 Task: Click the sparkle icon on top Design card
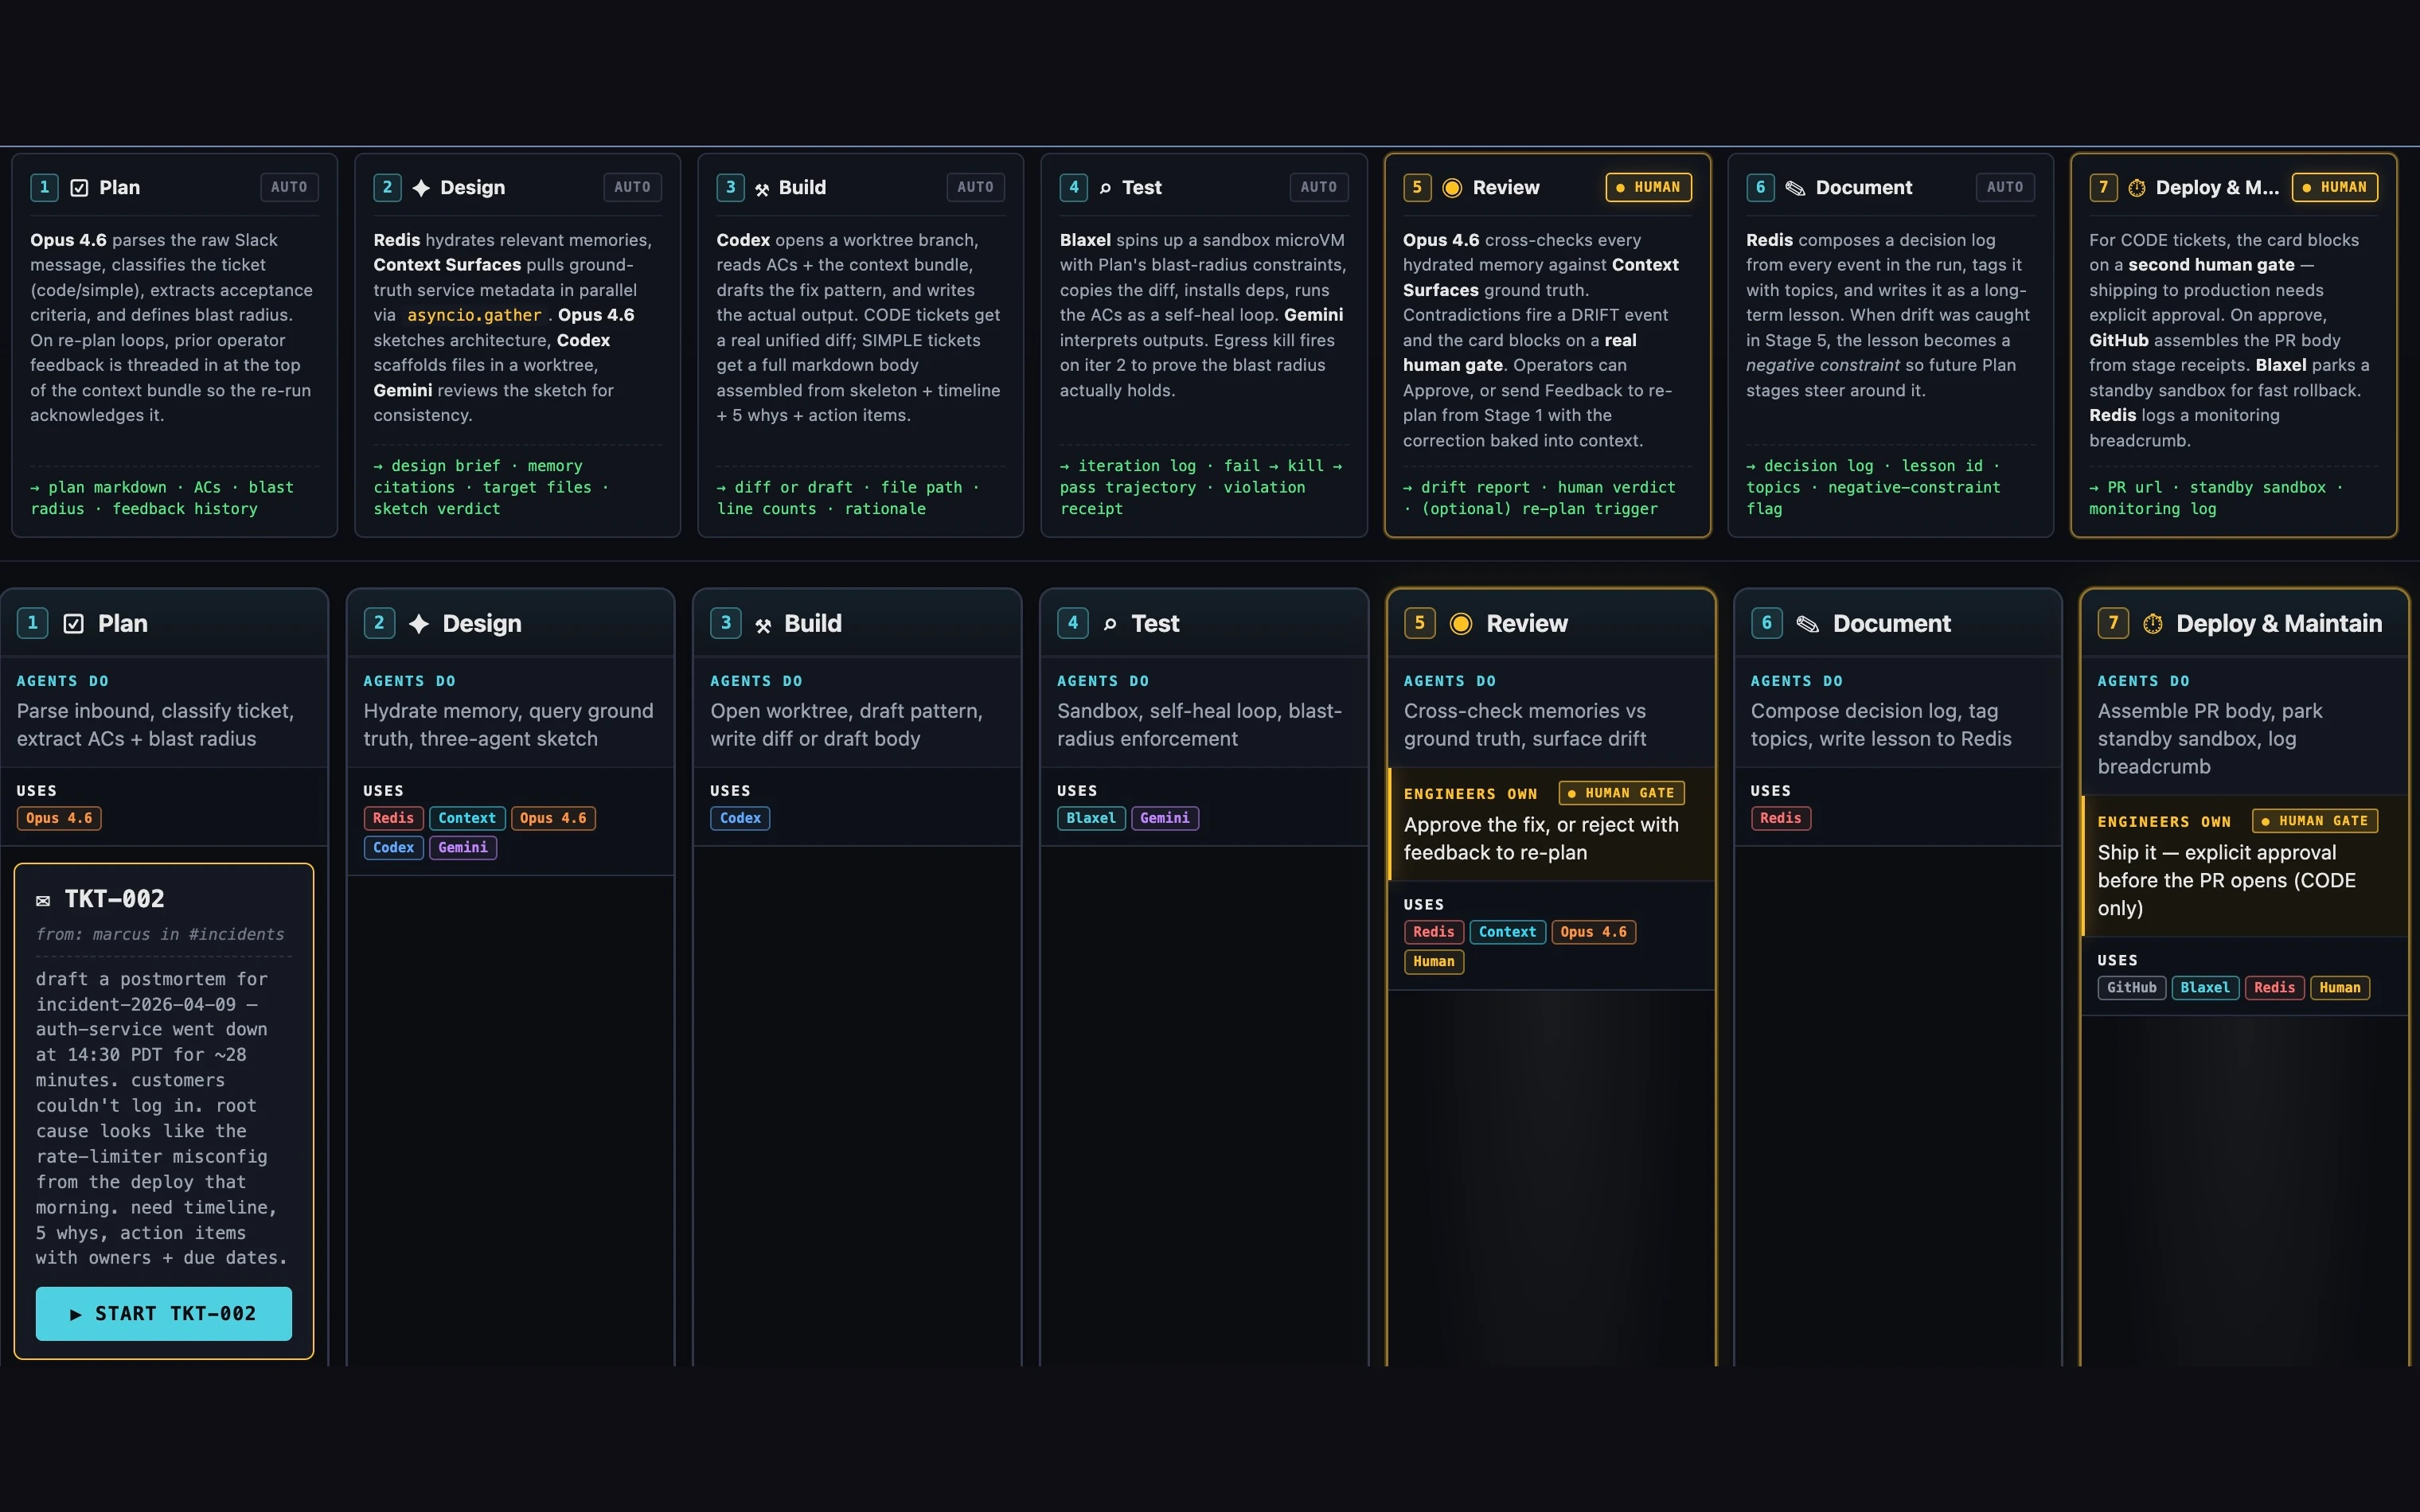(421, 188)
